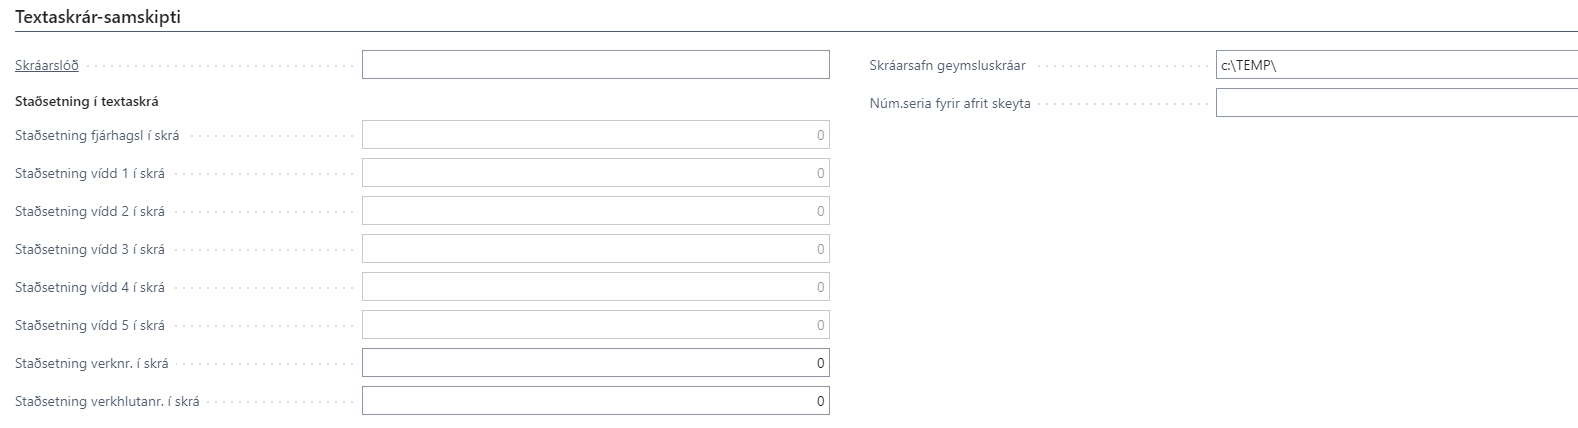The width and height of the screenshot is (1578, 428).
Task: Click the Skráarsafn geymsluskráar field containing c:\TEMP\
Action: 1395,65
